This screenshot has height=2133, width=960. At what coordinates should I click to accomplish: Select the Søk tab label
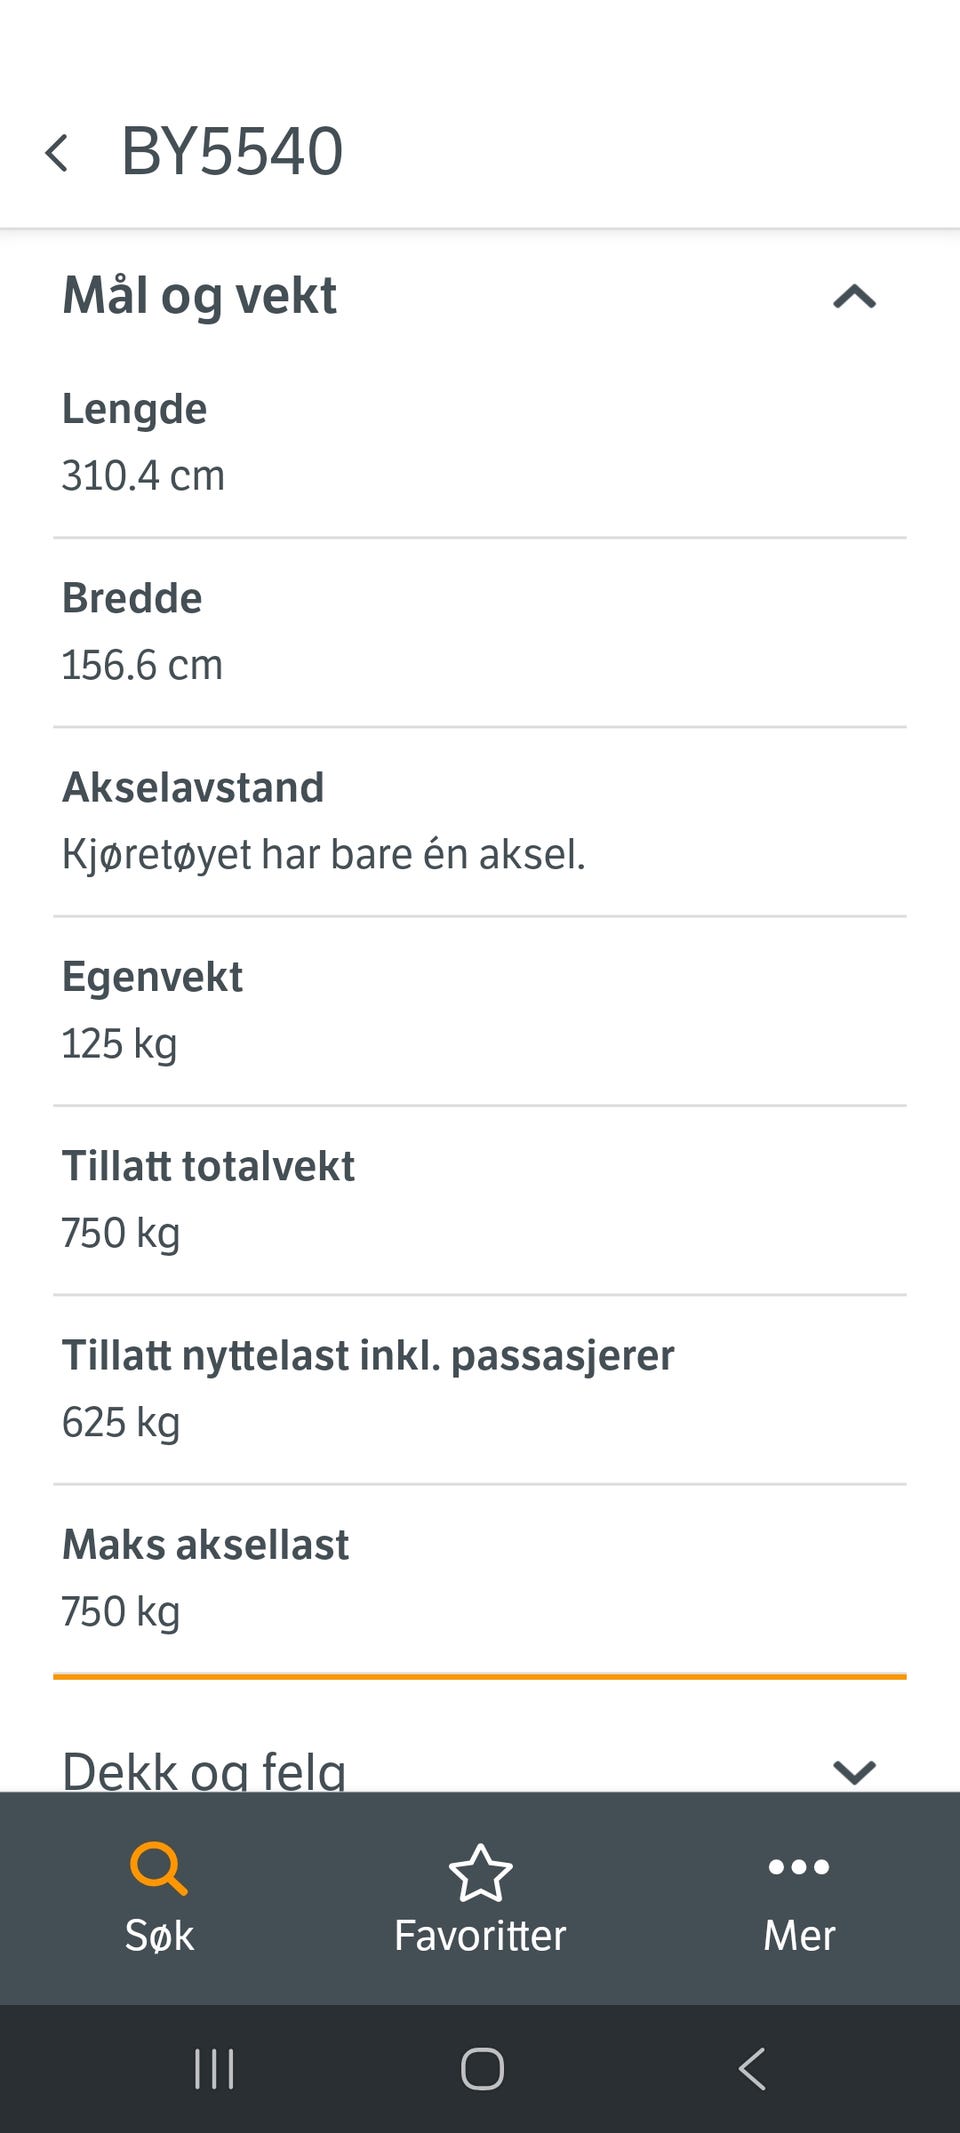tap(159, 1935)
